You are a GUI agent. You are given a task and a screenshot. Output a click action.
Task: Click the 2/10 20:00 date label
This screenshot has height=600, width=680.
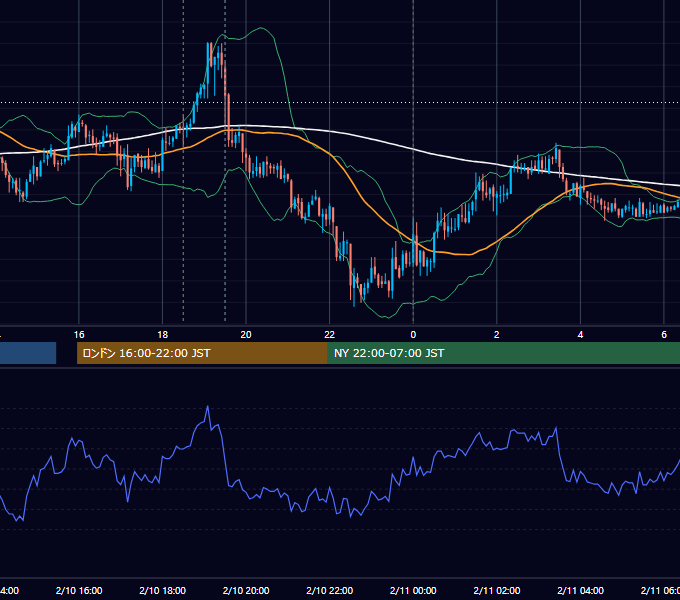pyautogui.click(x=246, y=590)
